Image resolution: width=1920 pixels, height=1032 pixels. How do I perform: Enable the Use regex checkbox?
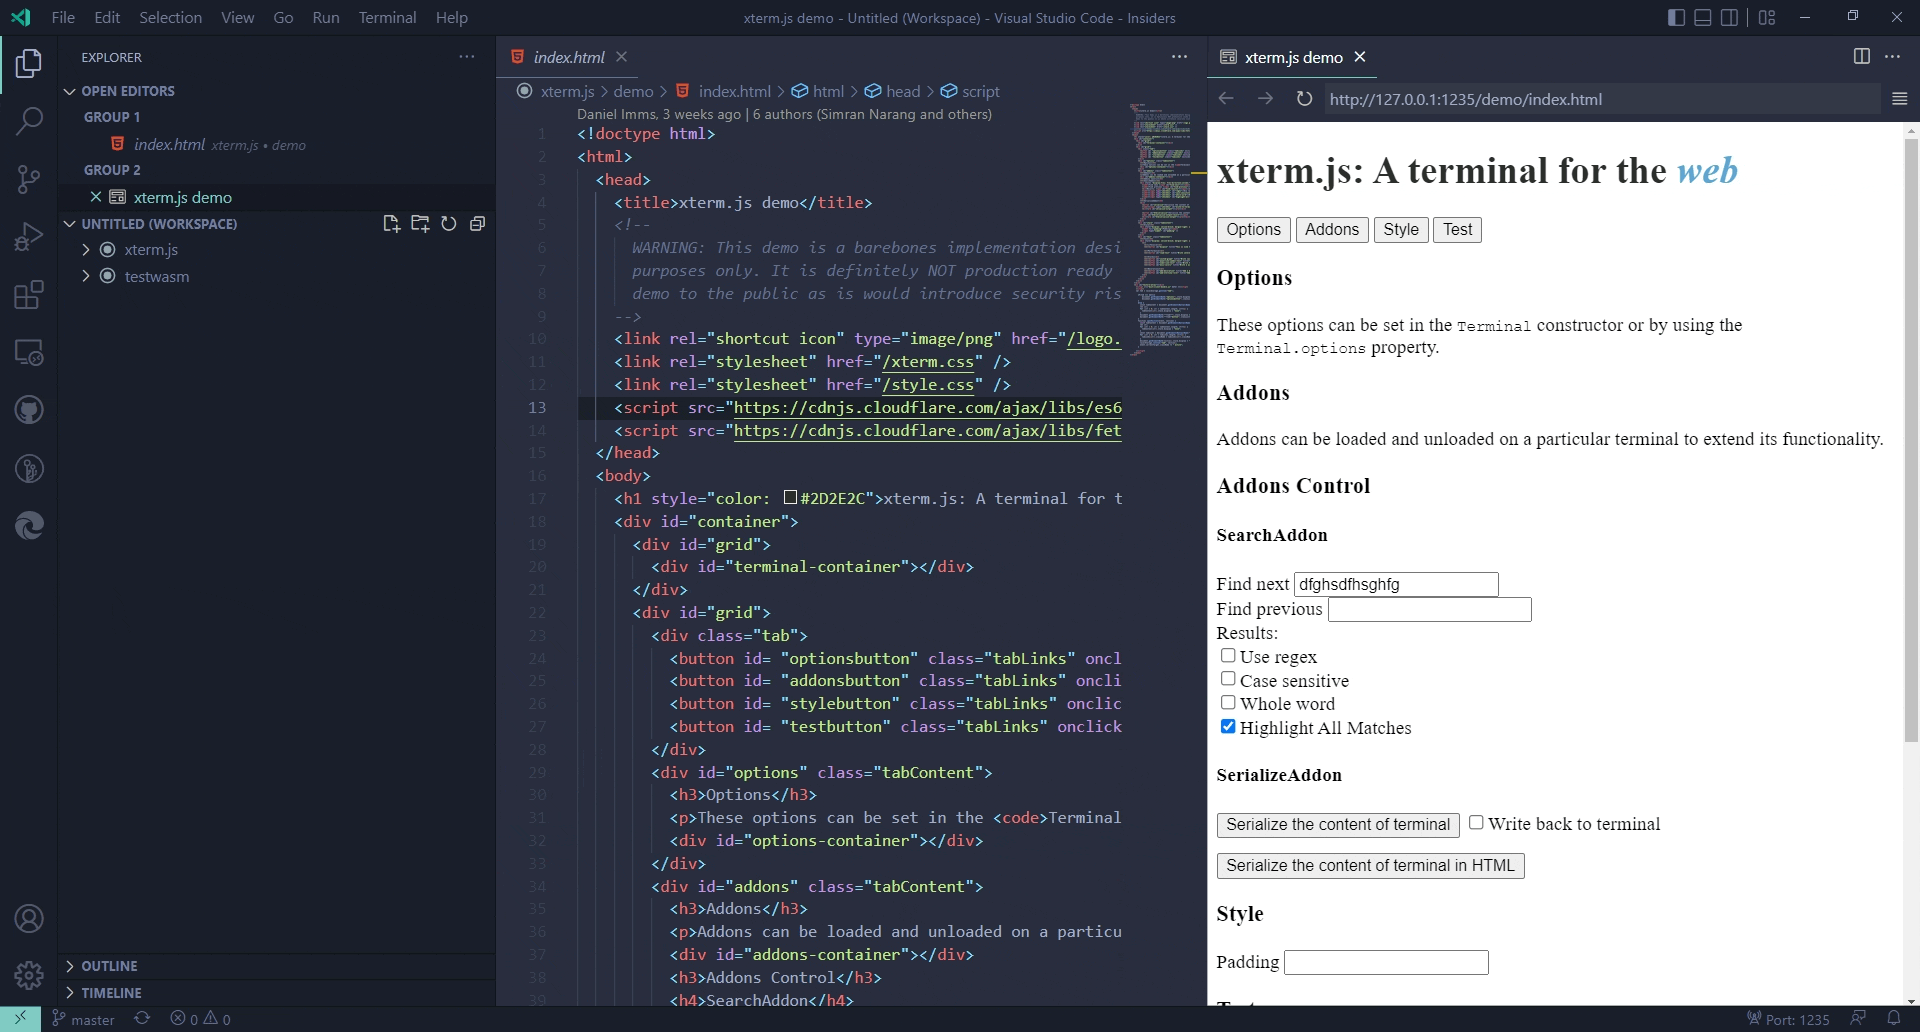coord(1227,655)
